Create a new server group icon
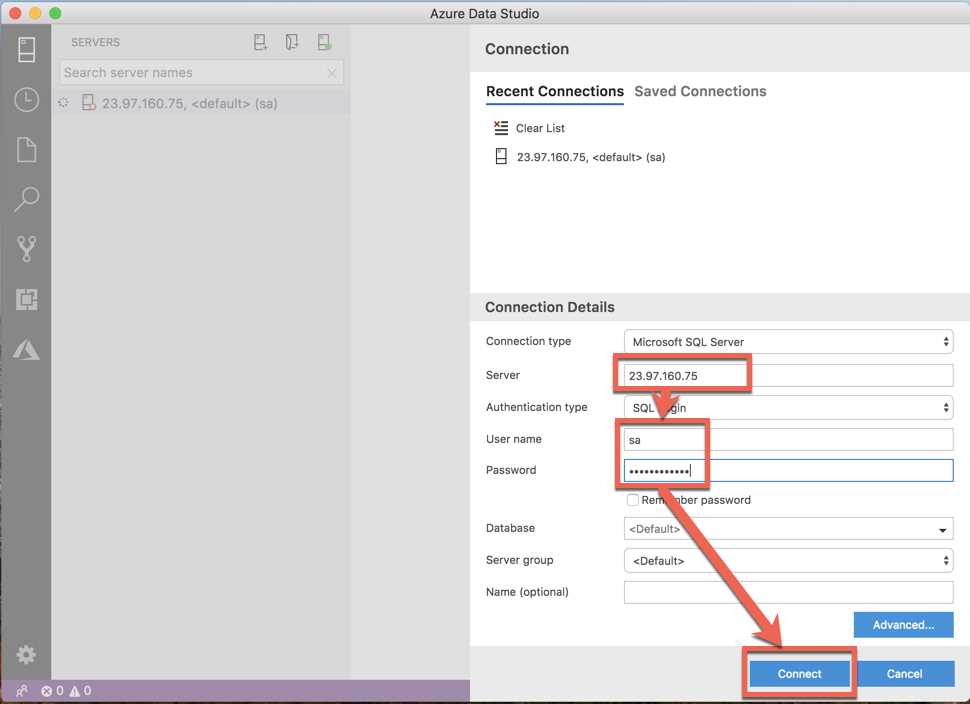 pyautogui.click(x=291, y=42)
